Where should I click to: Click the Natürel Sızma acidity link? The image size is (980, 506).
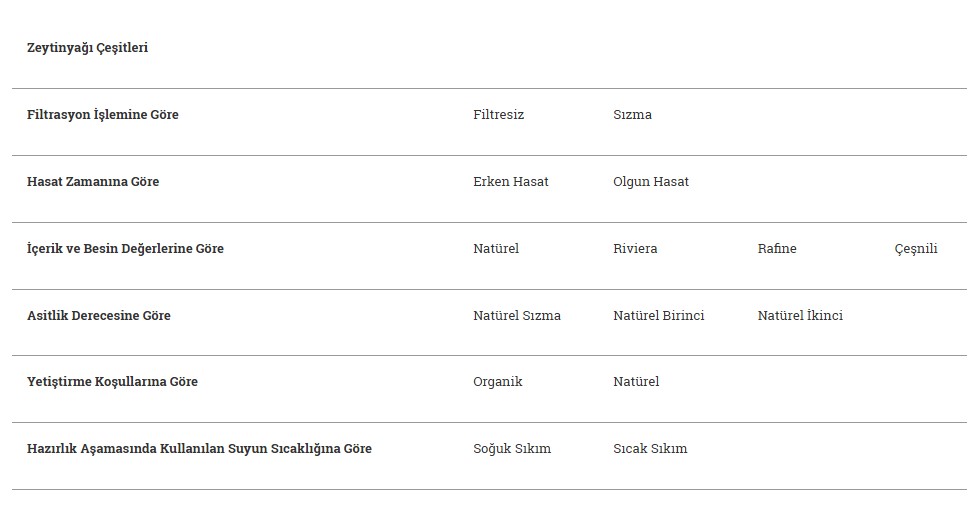[517, 315]
